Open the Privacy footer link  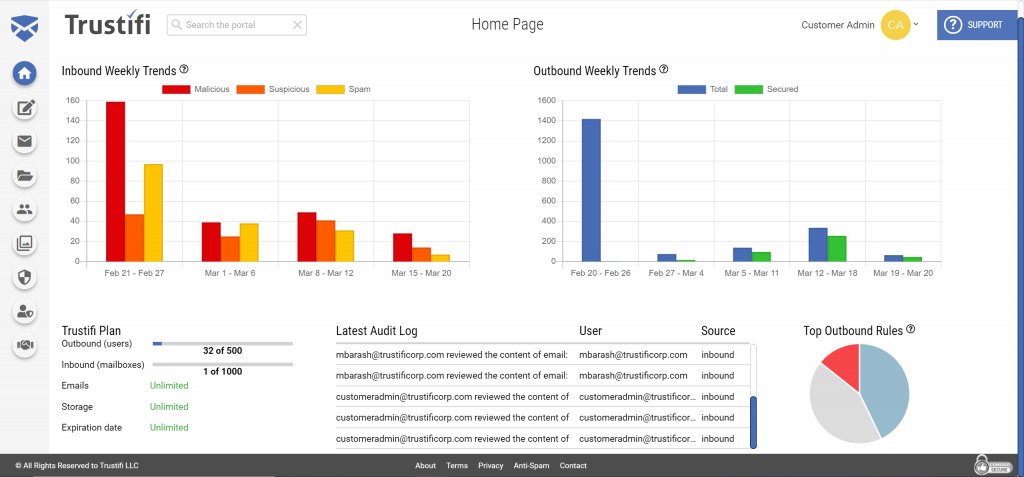(490, 466)
